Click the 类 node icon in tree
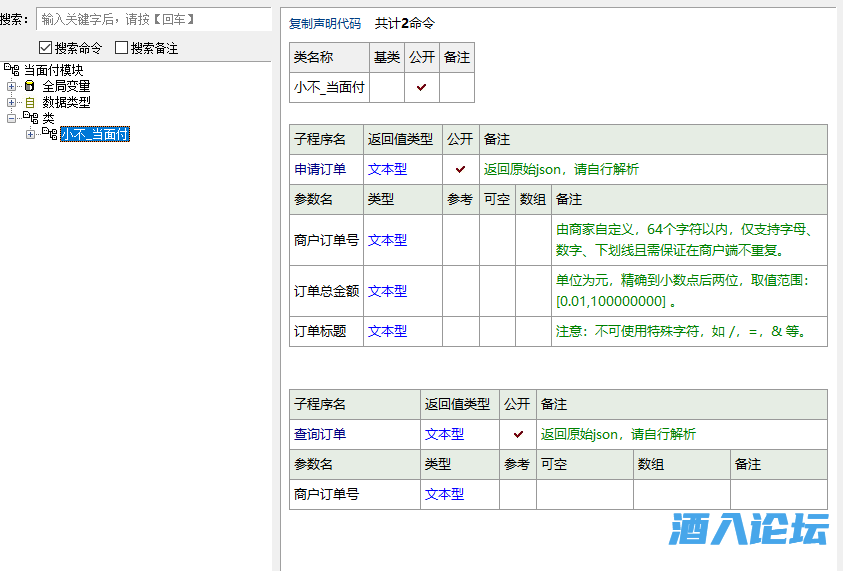Screen dimensions: 843x571 coord(30,118)
